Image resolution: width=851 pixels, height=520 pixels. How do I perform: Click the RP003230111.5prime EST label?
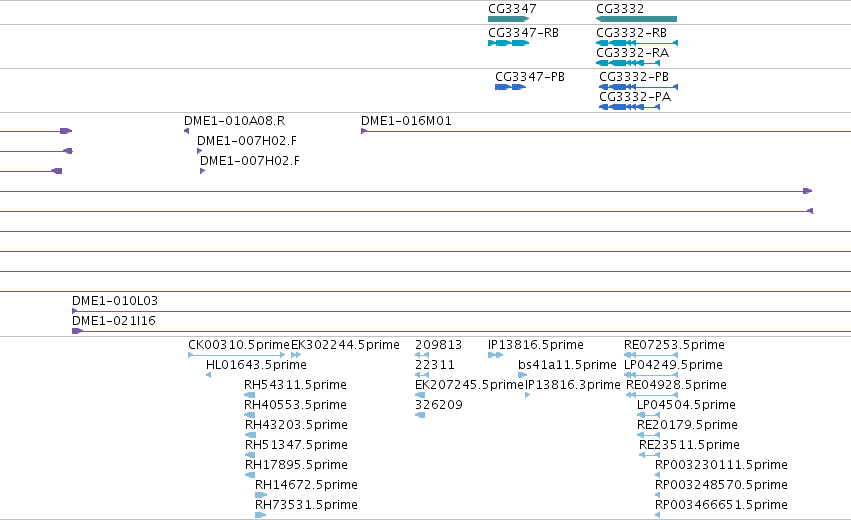721,465
